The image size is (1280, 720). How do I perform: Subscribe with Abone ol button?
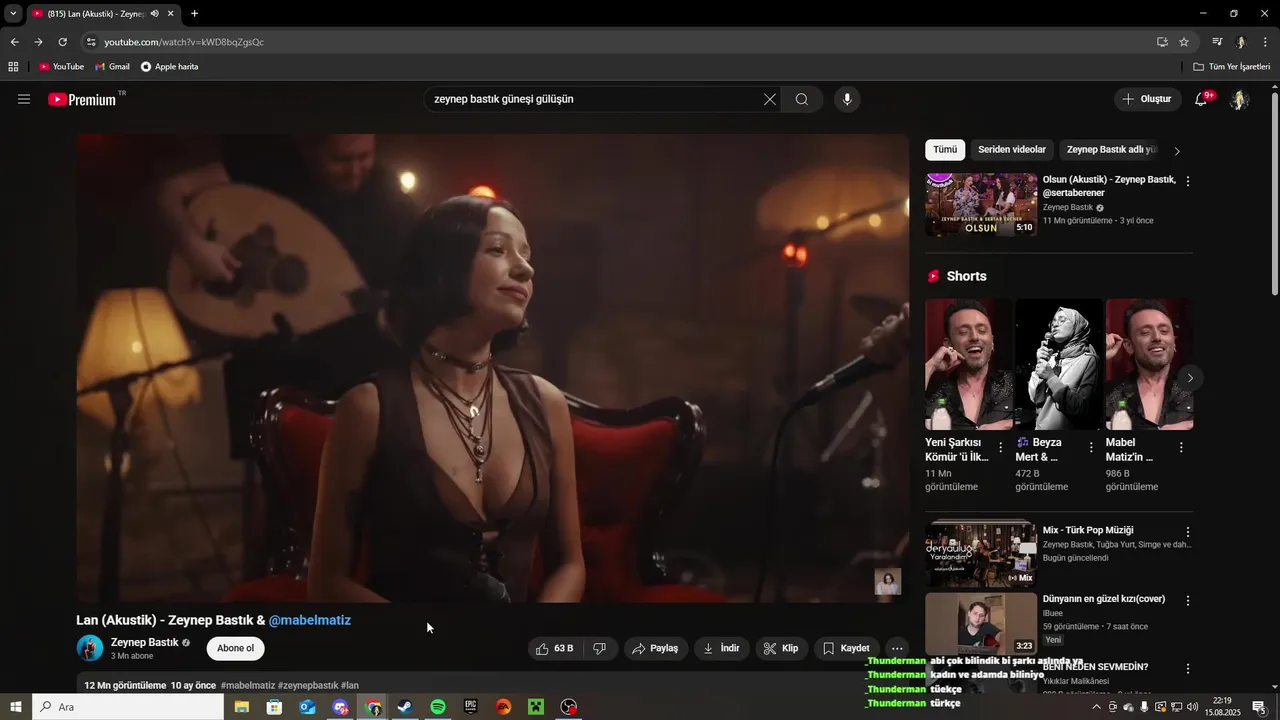236,648
